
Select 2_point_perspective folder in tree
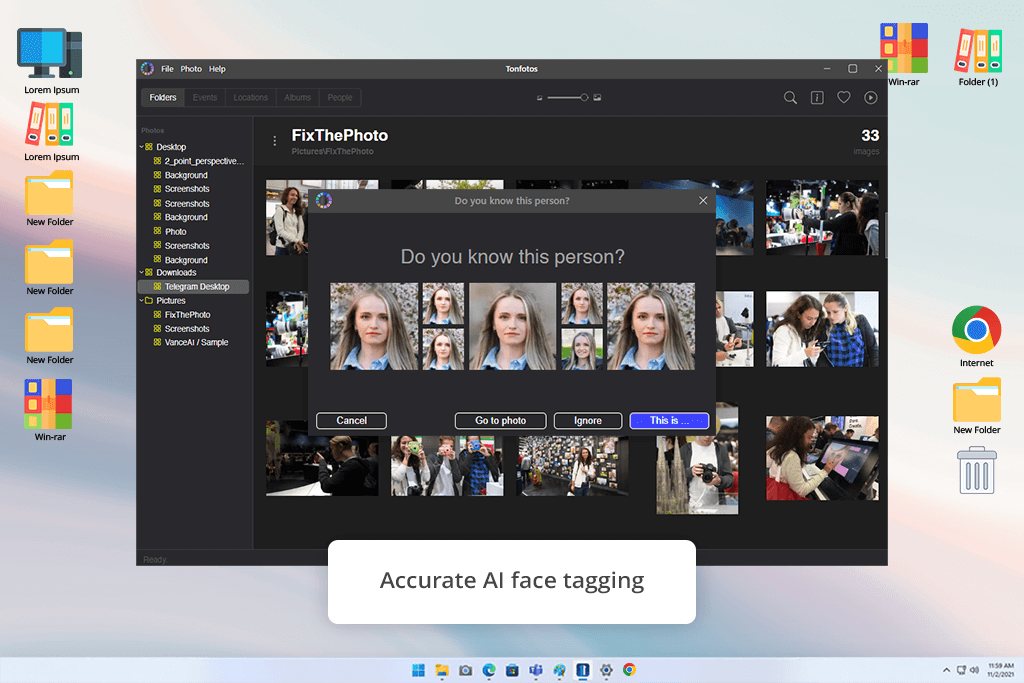199,161
